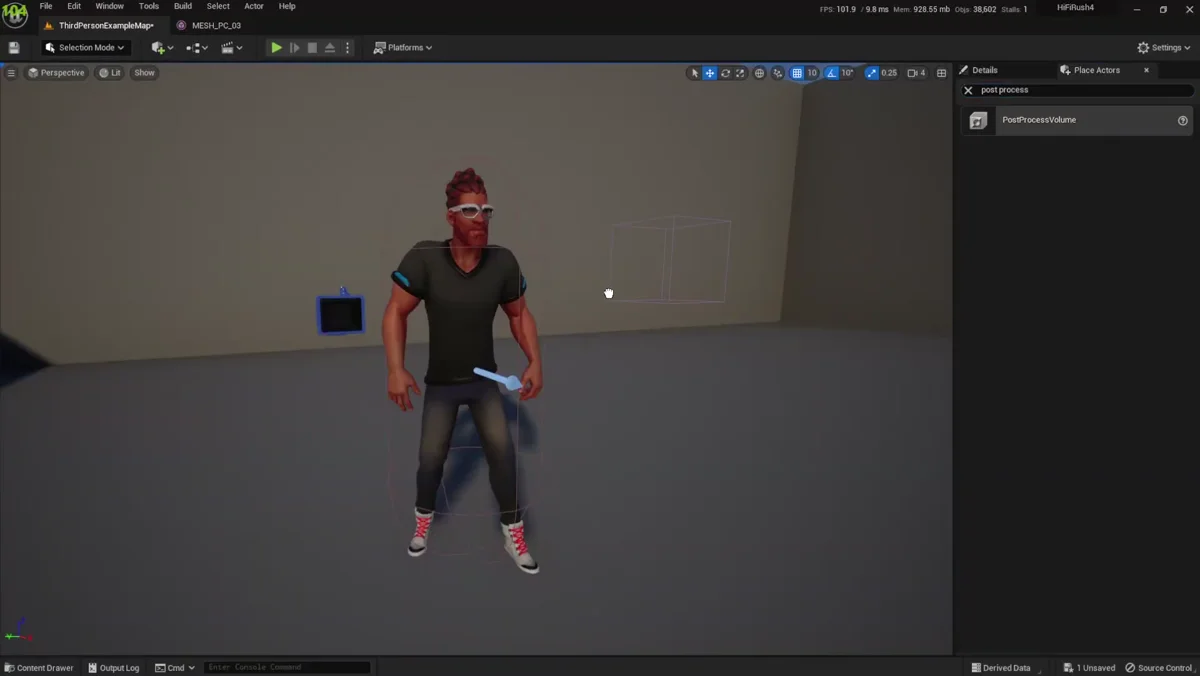Toggle the world/local coordinate system globe icon

[x=759, y=73]
